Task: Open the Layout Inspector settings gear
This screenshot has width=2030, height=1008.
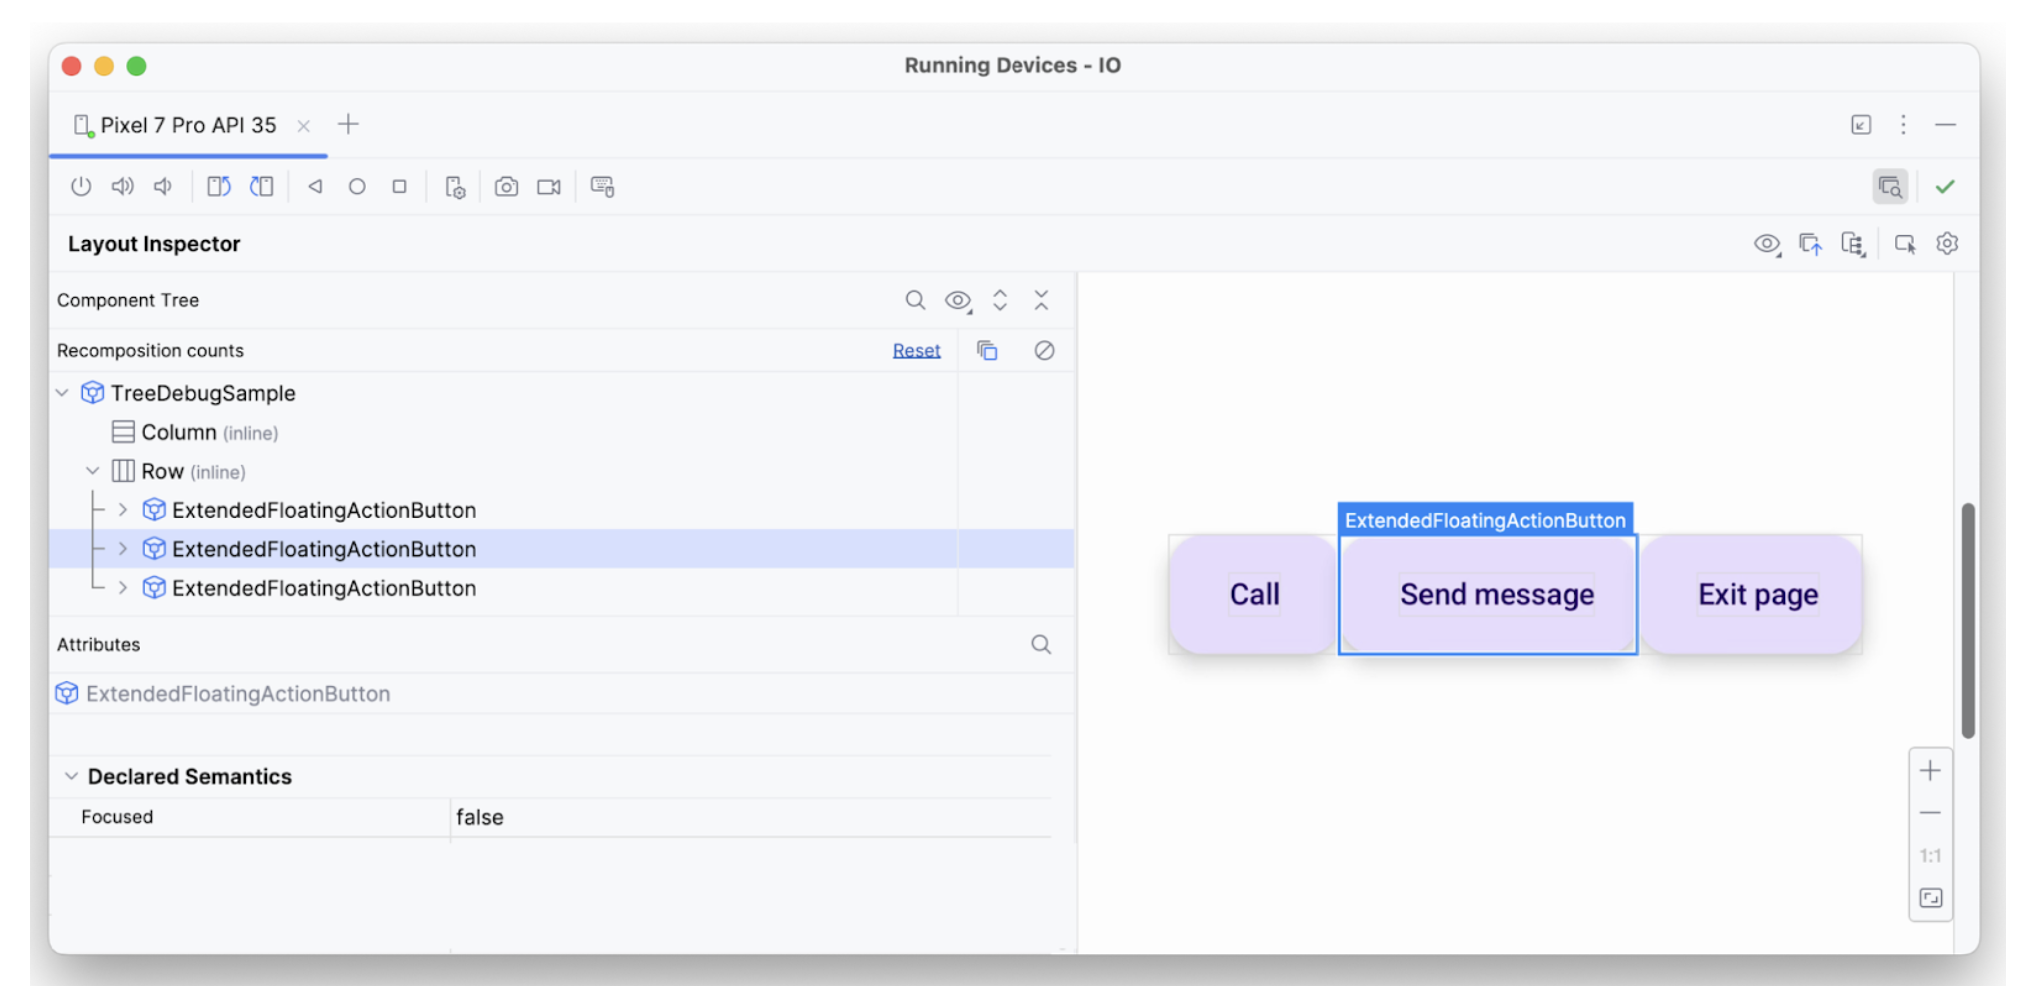Action: pyautogui.click(x=1946, y=243)
